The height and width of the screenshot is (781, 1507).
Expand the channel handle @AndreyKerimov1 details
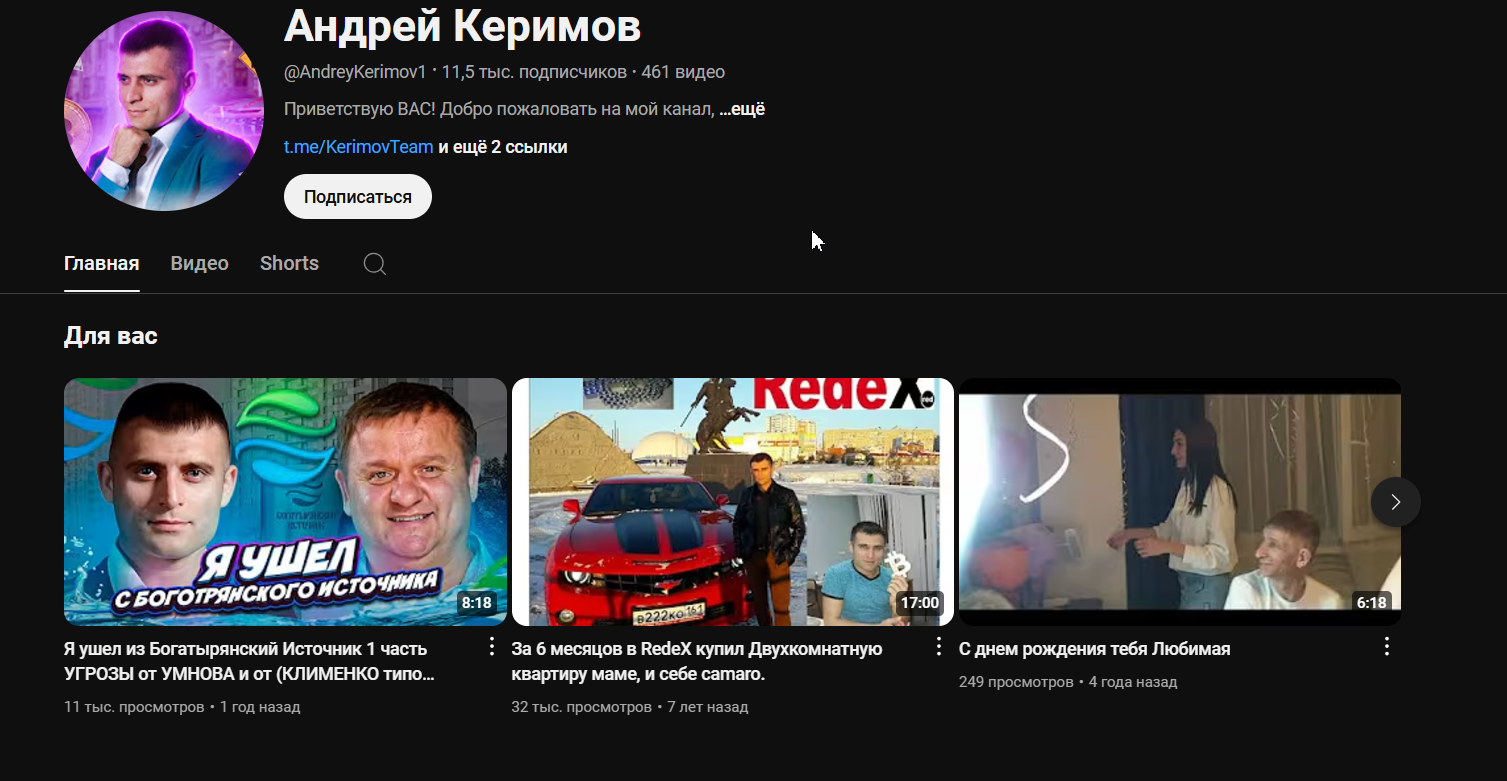click(353, 71)
